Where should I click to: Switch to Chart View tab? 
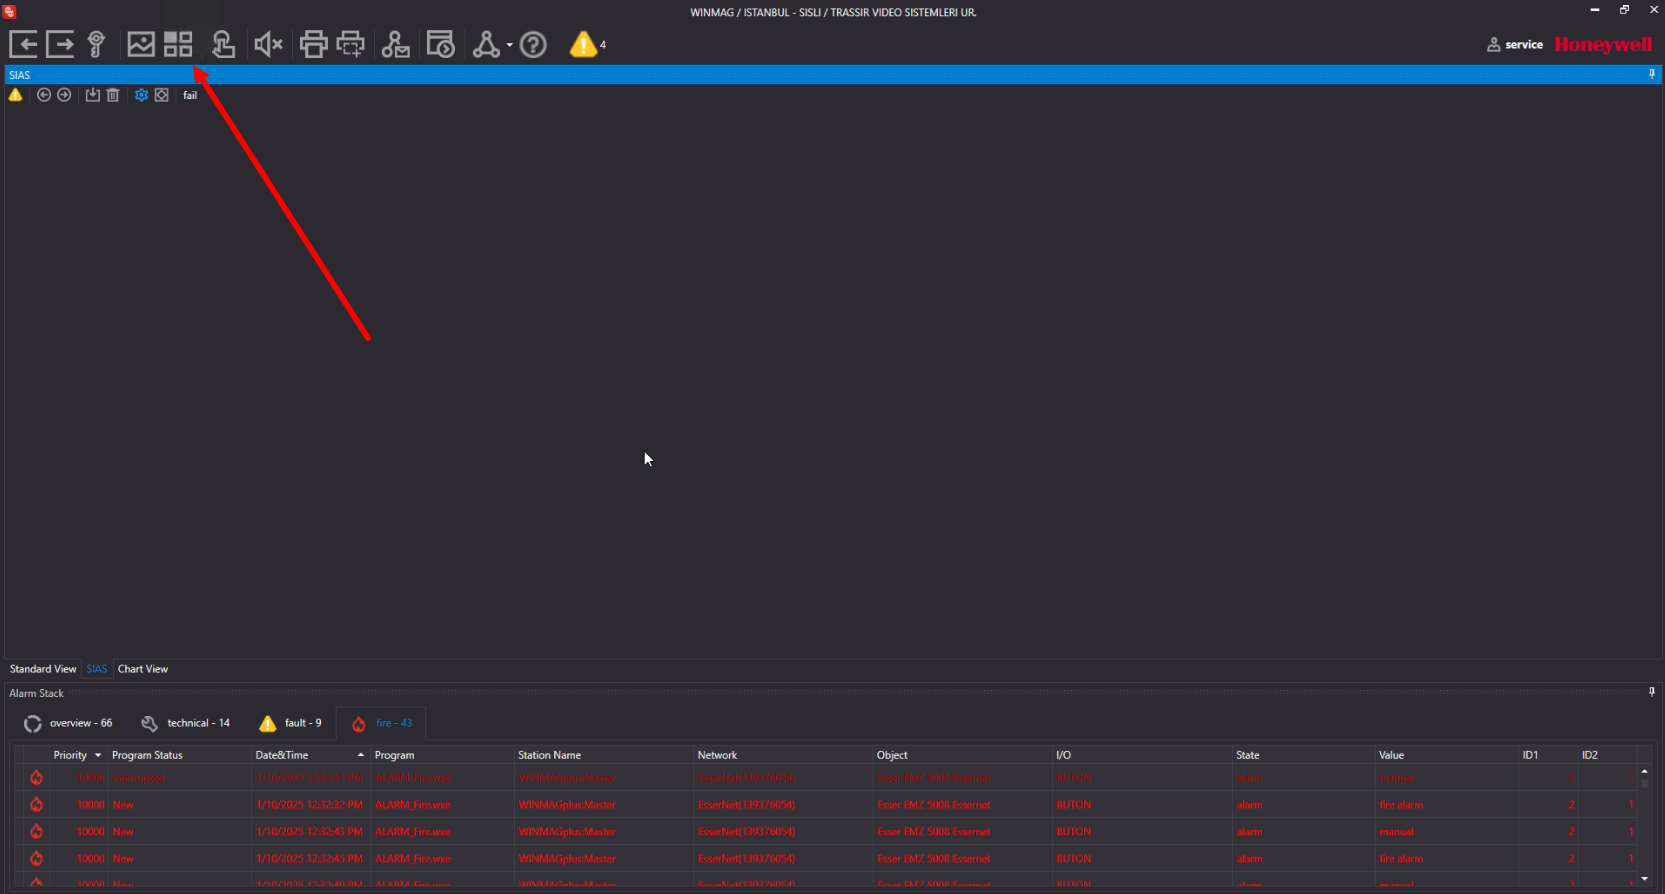coord(143,669)
